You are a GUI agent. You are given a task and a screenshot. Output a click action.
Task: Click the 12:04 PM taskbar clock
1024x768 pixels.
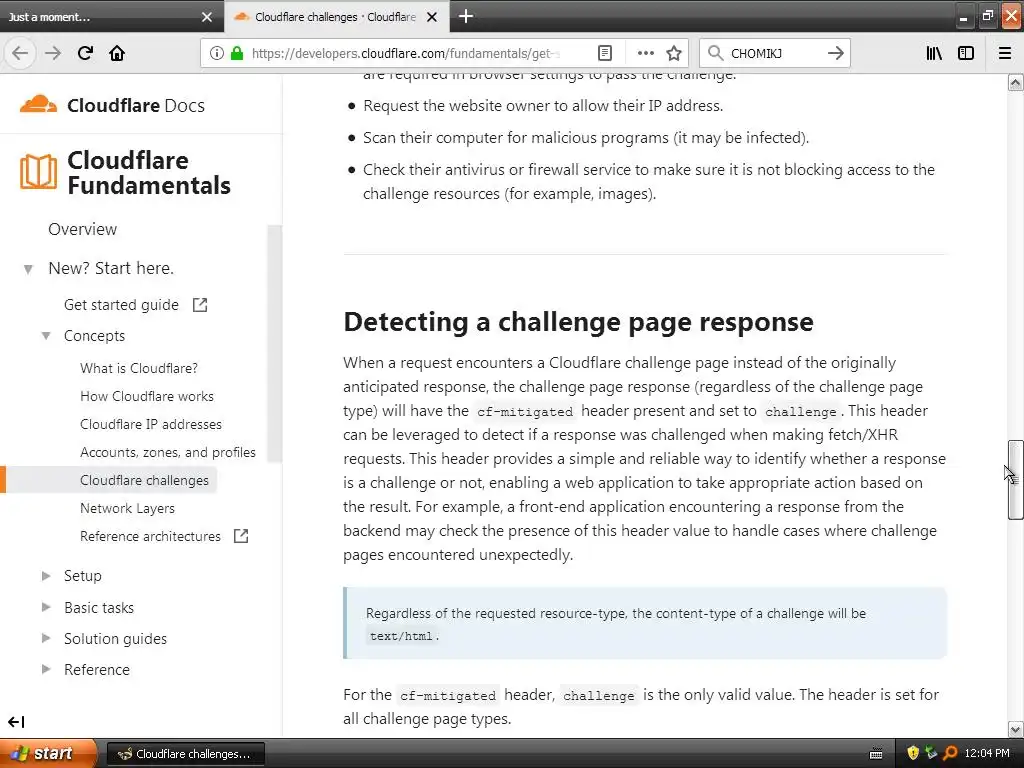[x=987, y=754]
